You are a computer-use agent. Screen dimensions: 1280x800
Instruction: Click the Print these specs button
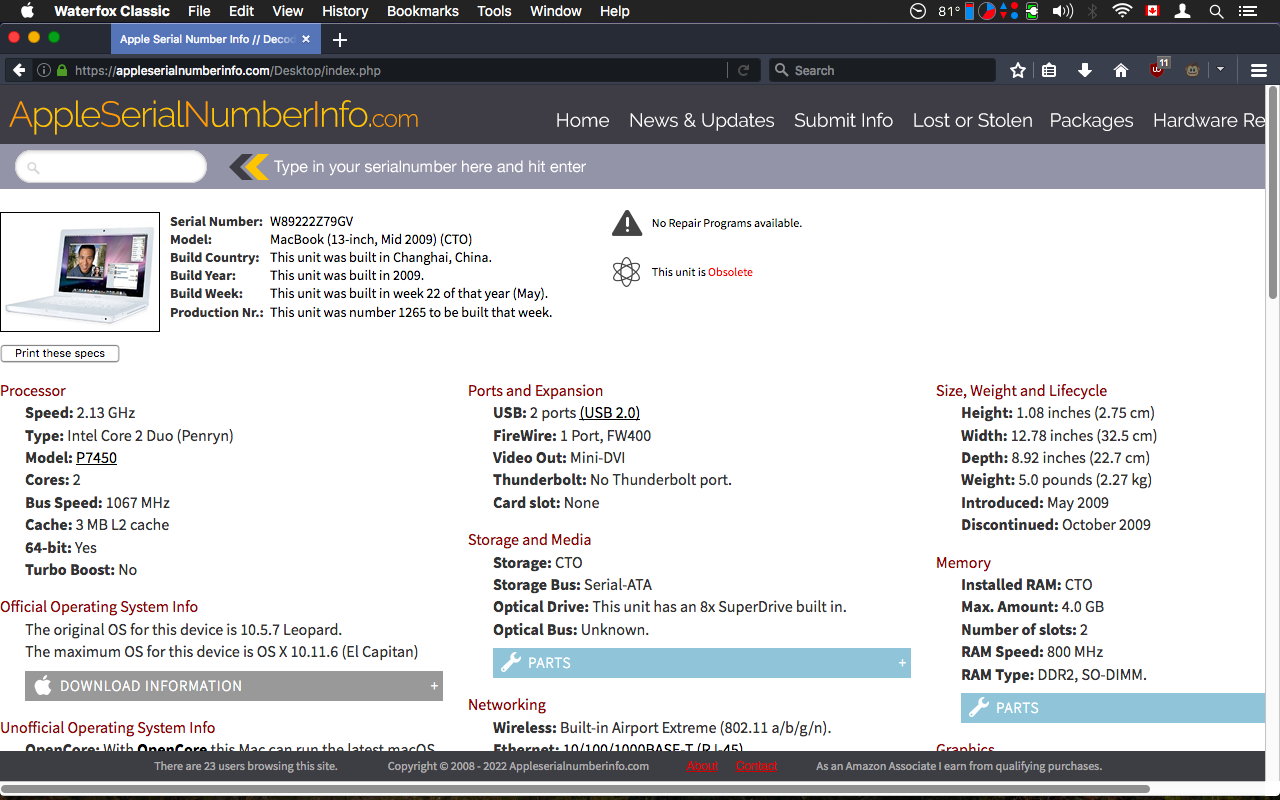click(60, 353)
